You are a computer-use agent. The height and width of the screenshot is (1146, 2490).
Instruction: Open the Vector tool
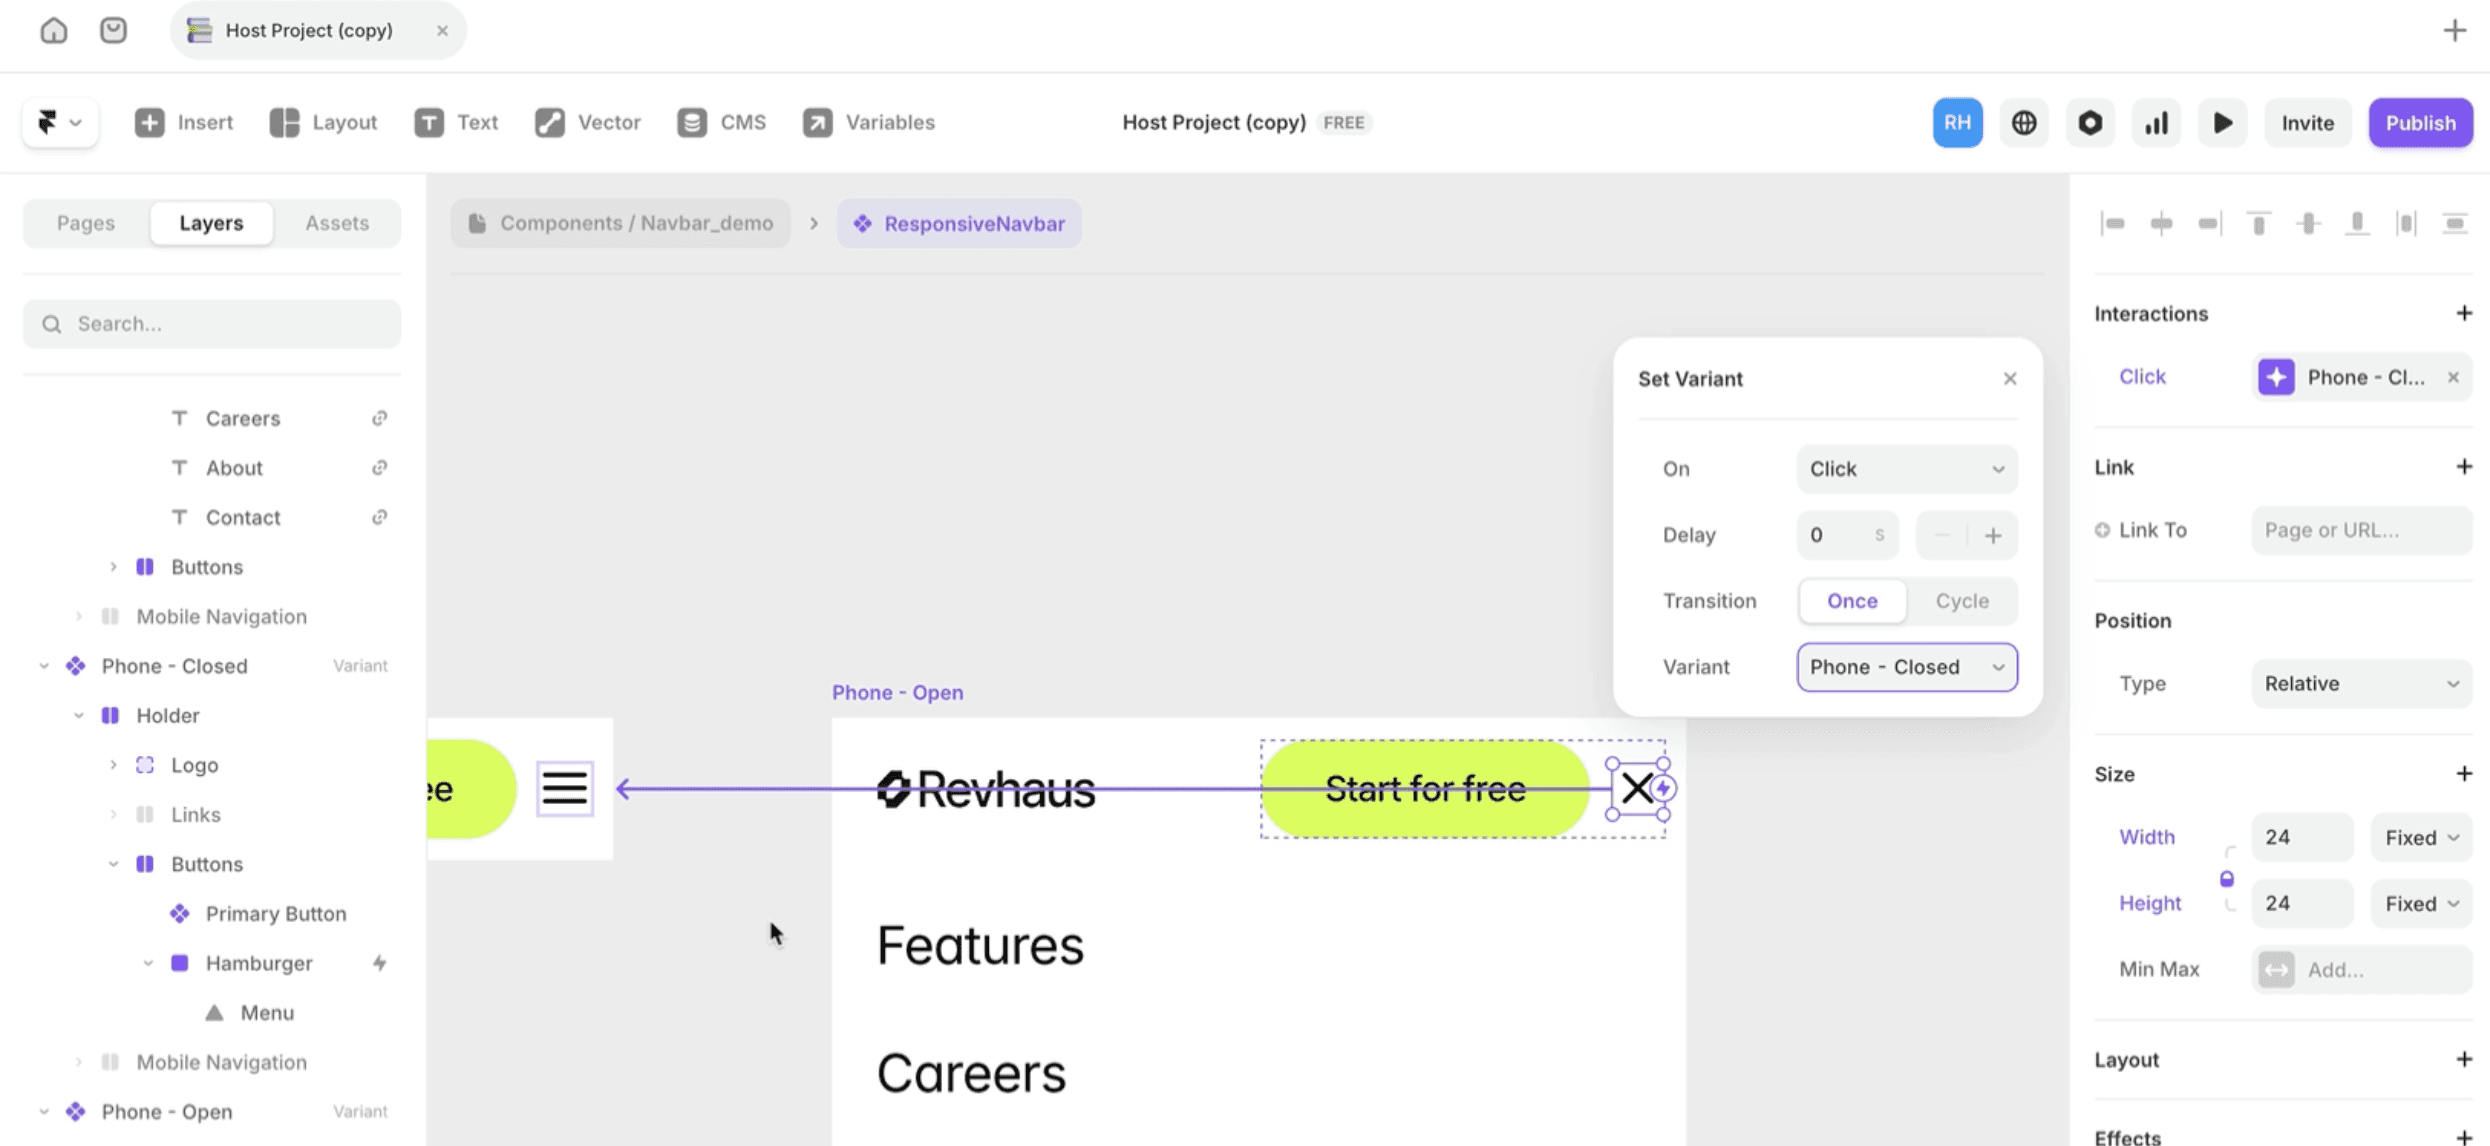[x=588, y=122]
